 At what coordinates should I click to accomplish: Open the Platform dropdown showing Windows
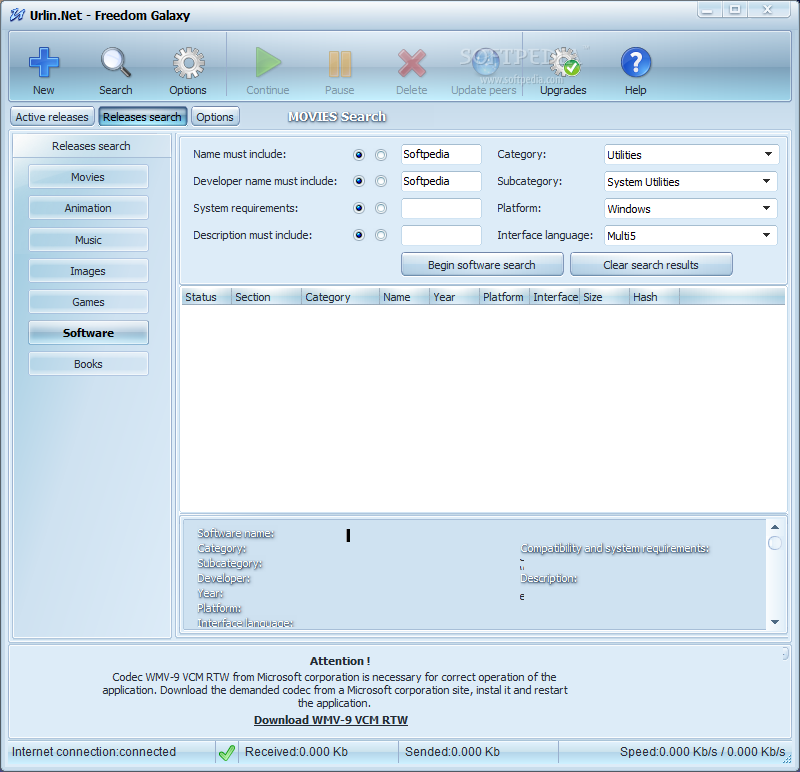[x=691, y=209]
